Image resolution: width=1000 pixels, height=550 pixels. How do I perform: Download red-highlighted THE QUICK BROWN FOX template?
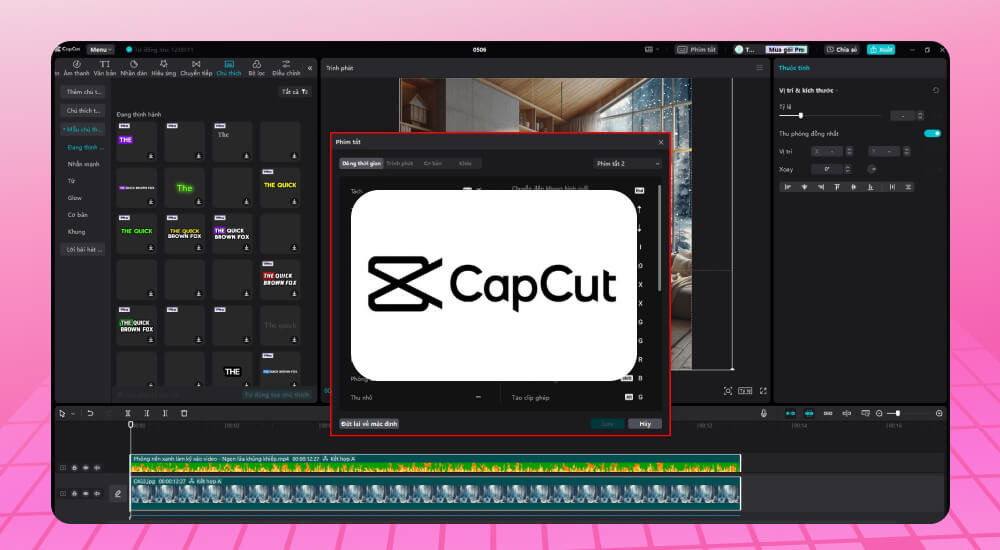[295, 294]
